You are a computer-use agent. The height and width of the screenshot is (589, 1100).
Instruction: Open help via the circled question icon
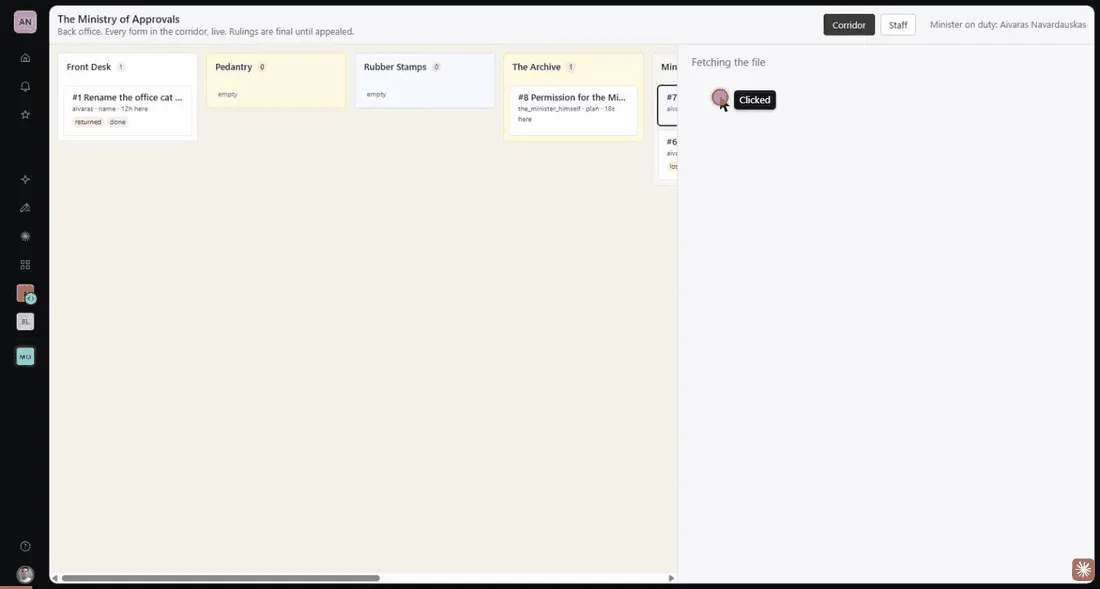point(25,546)
